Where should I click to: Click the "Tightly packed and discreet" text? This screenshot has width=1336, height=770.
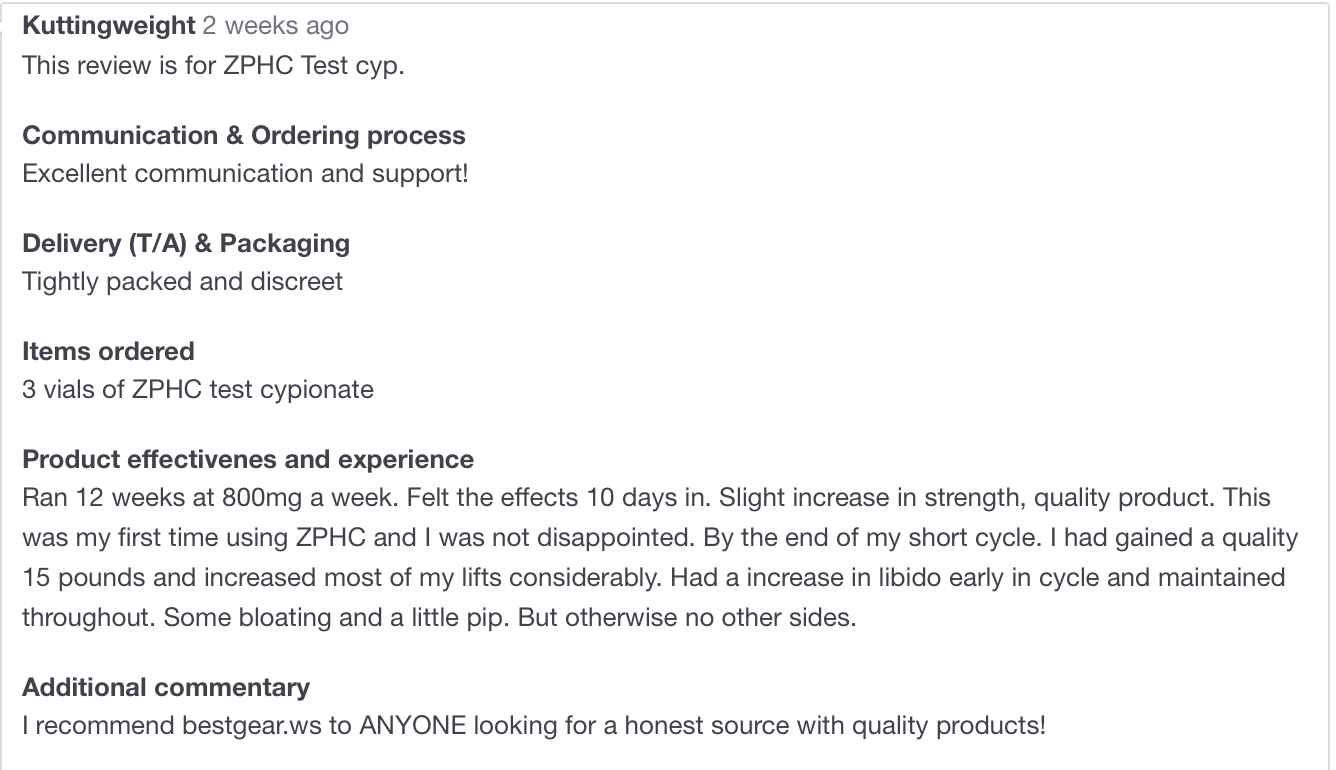pos(182,281)
